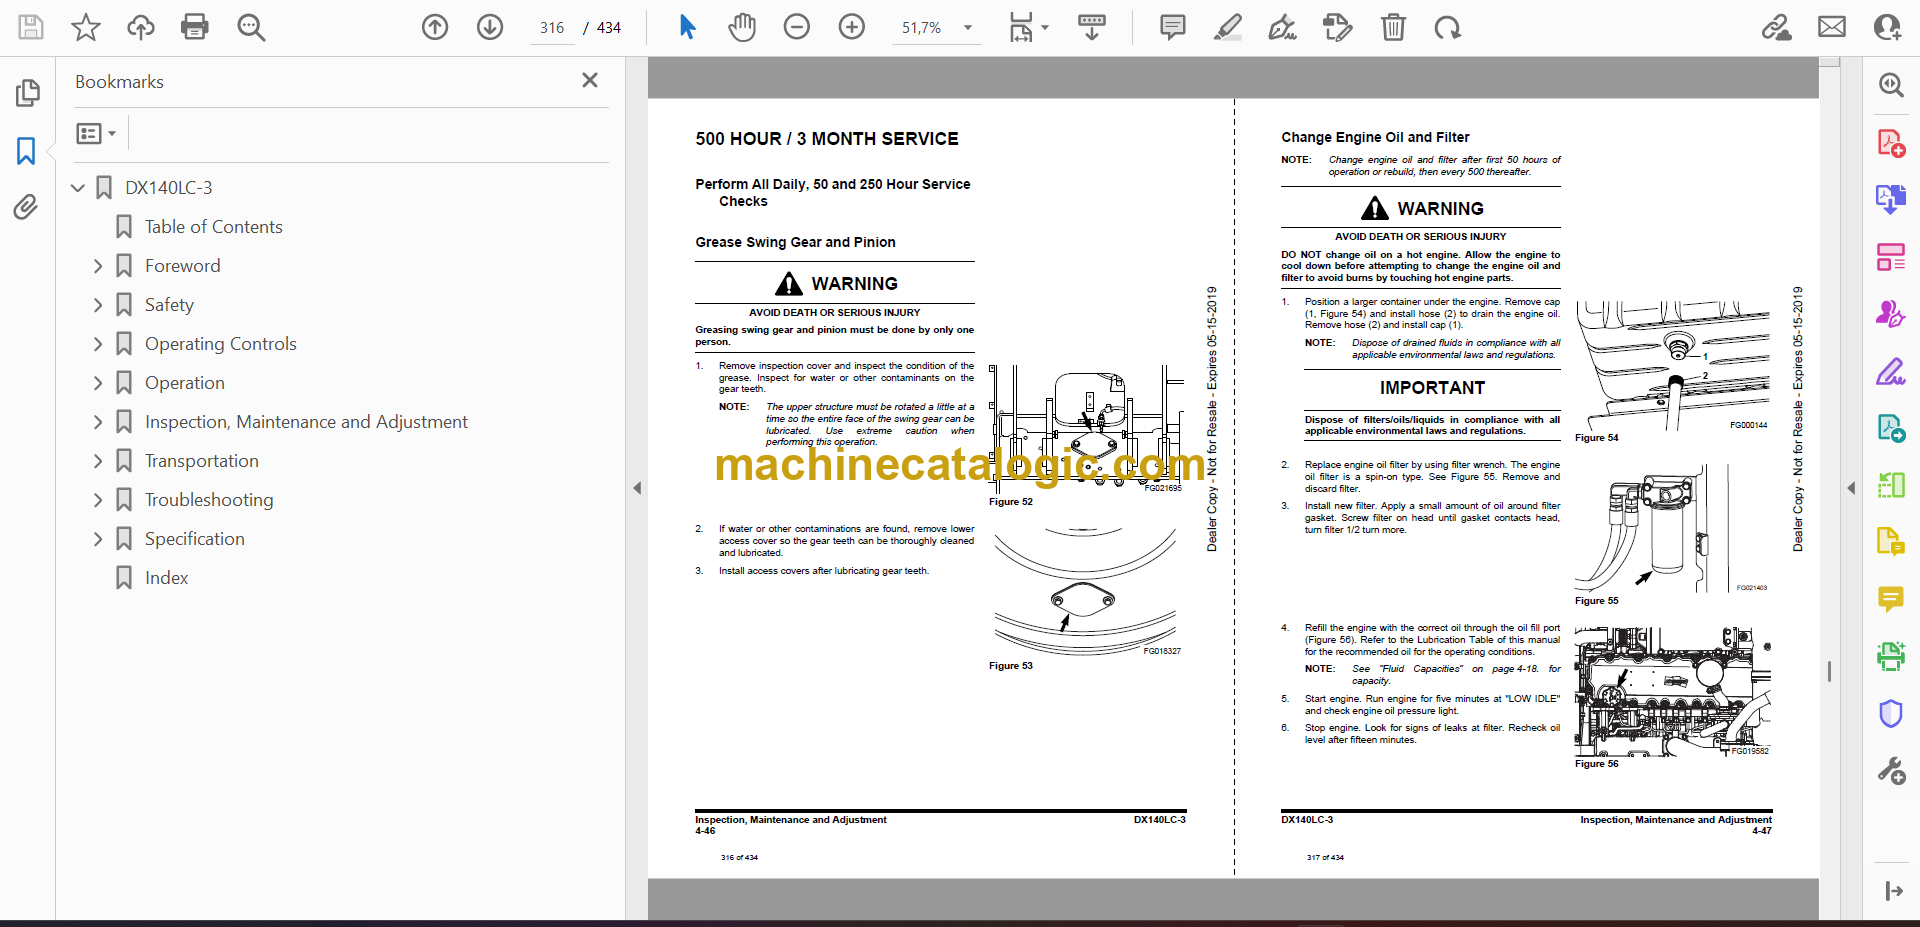Open the Fill & Sign tool

pyautogui.click(x=1890, y=371)
